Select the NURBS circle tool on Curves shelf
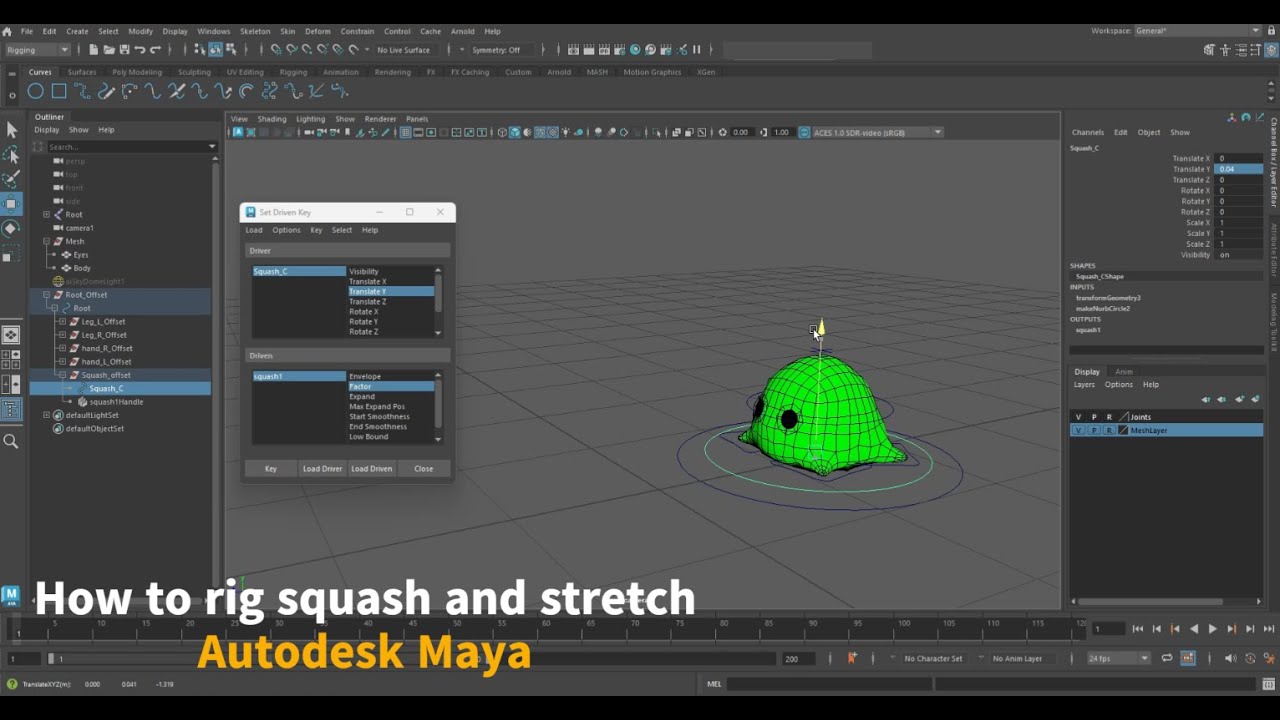 (x=35, y=91)
